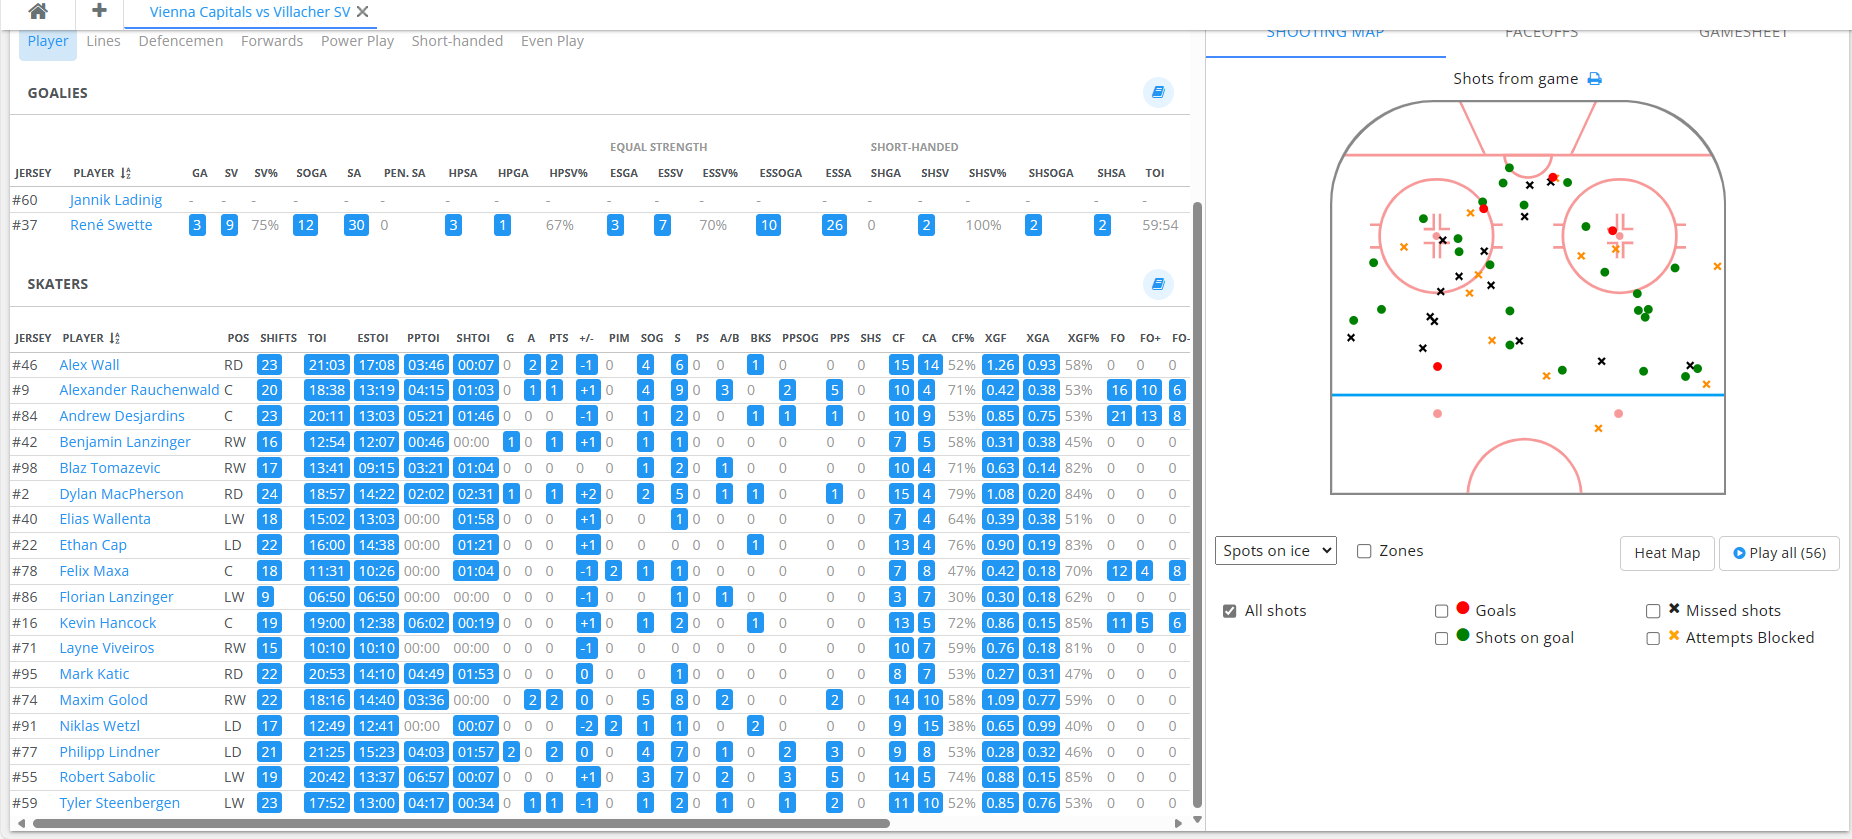1852x839 pixels.
Task: Click the Goalies section glossary book icon
Action: (x=1157, y=92)
